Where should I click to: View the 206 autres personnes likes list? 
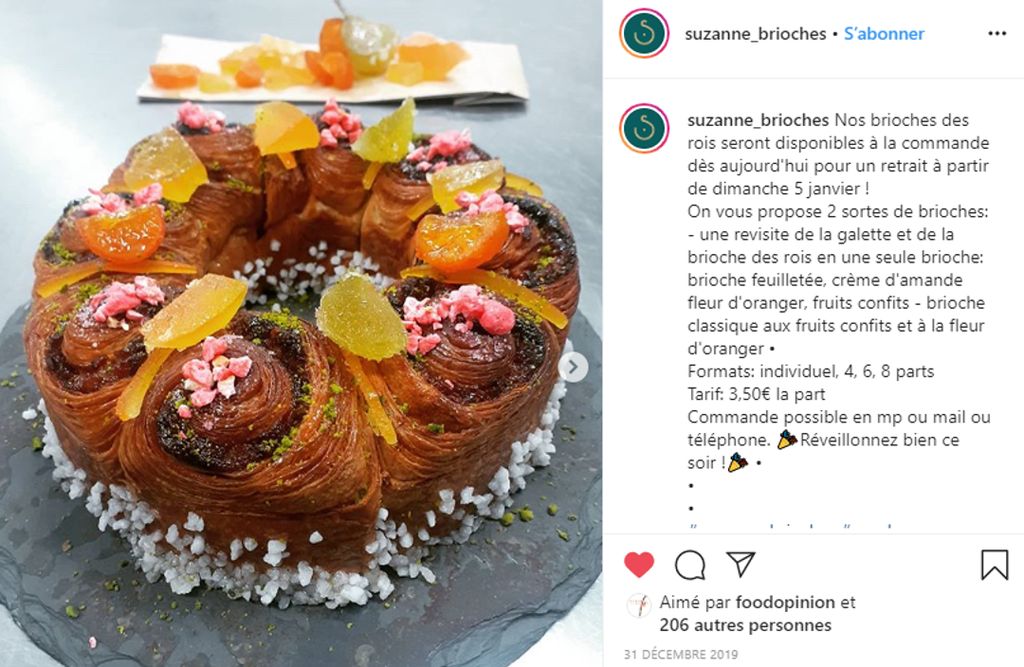tap(745, 625)
